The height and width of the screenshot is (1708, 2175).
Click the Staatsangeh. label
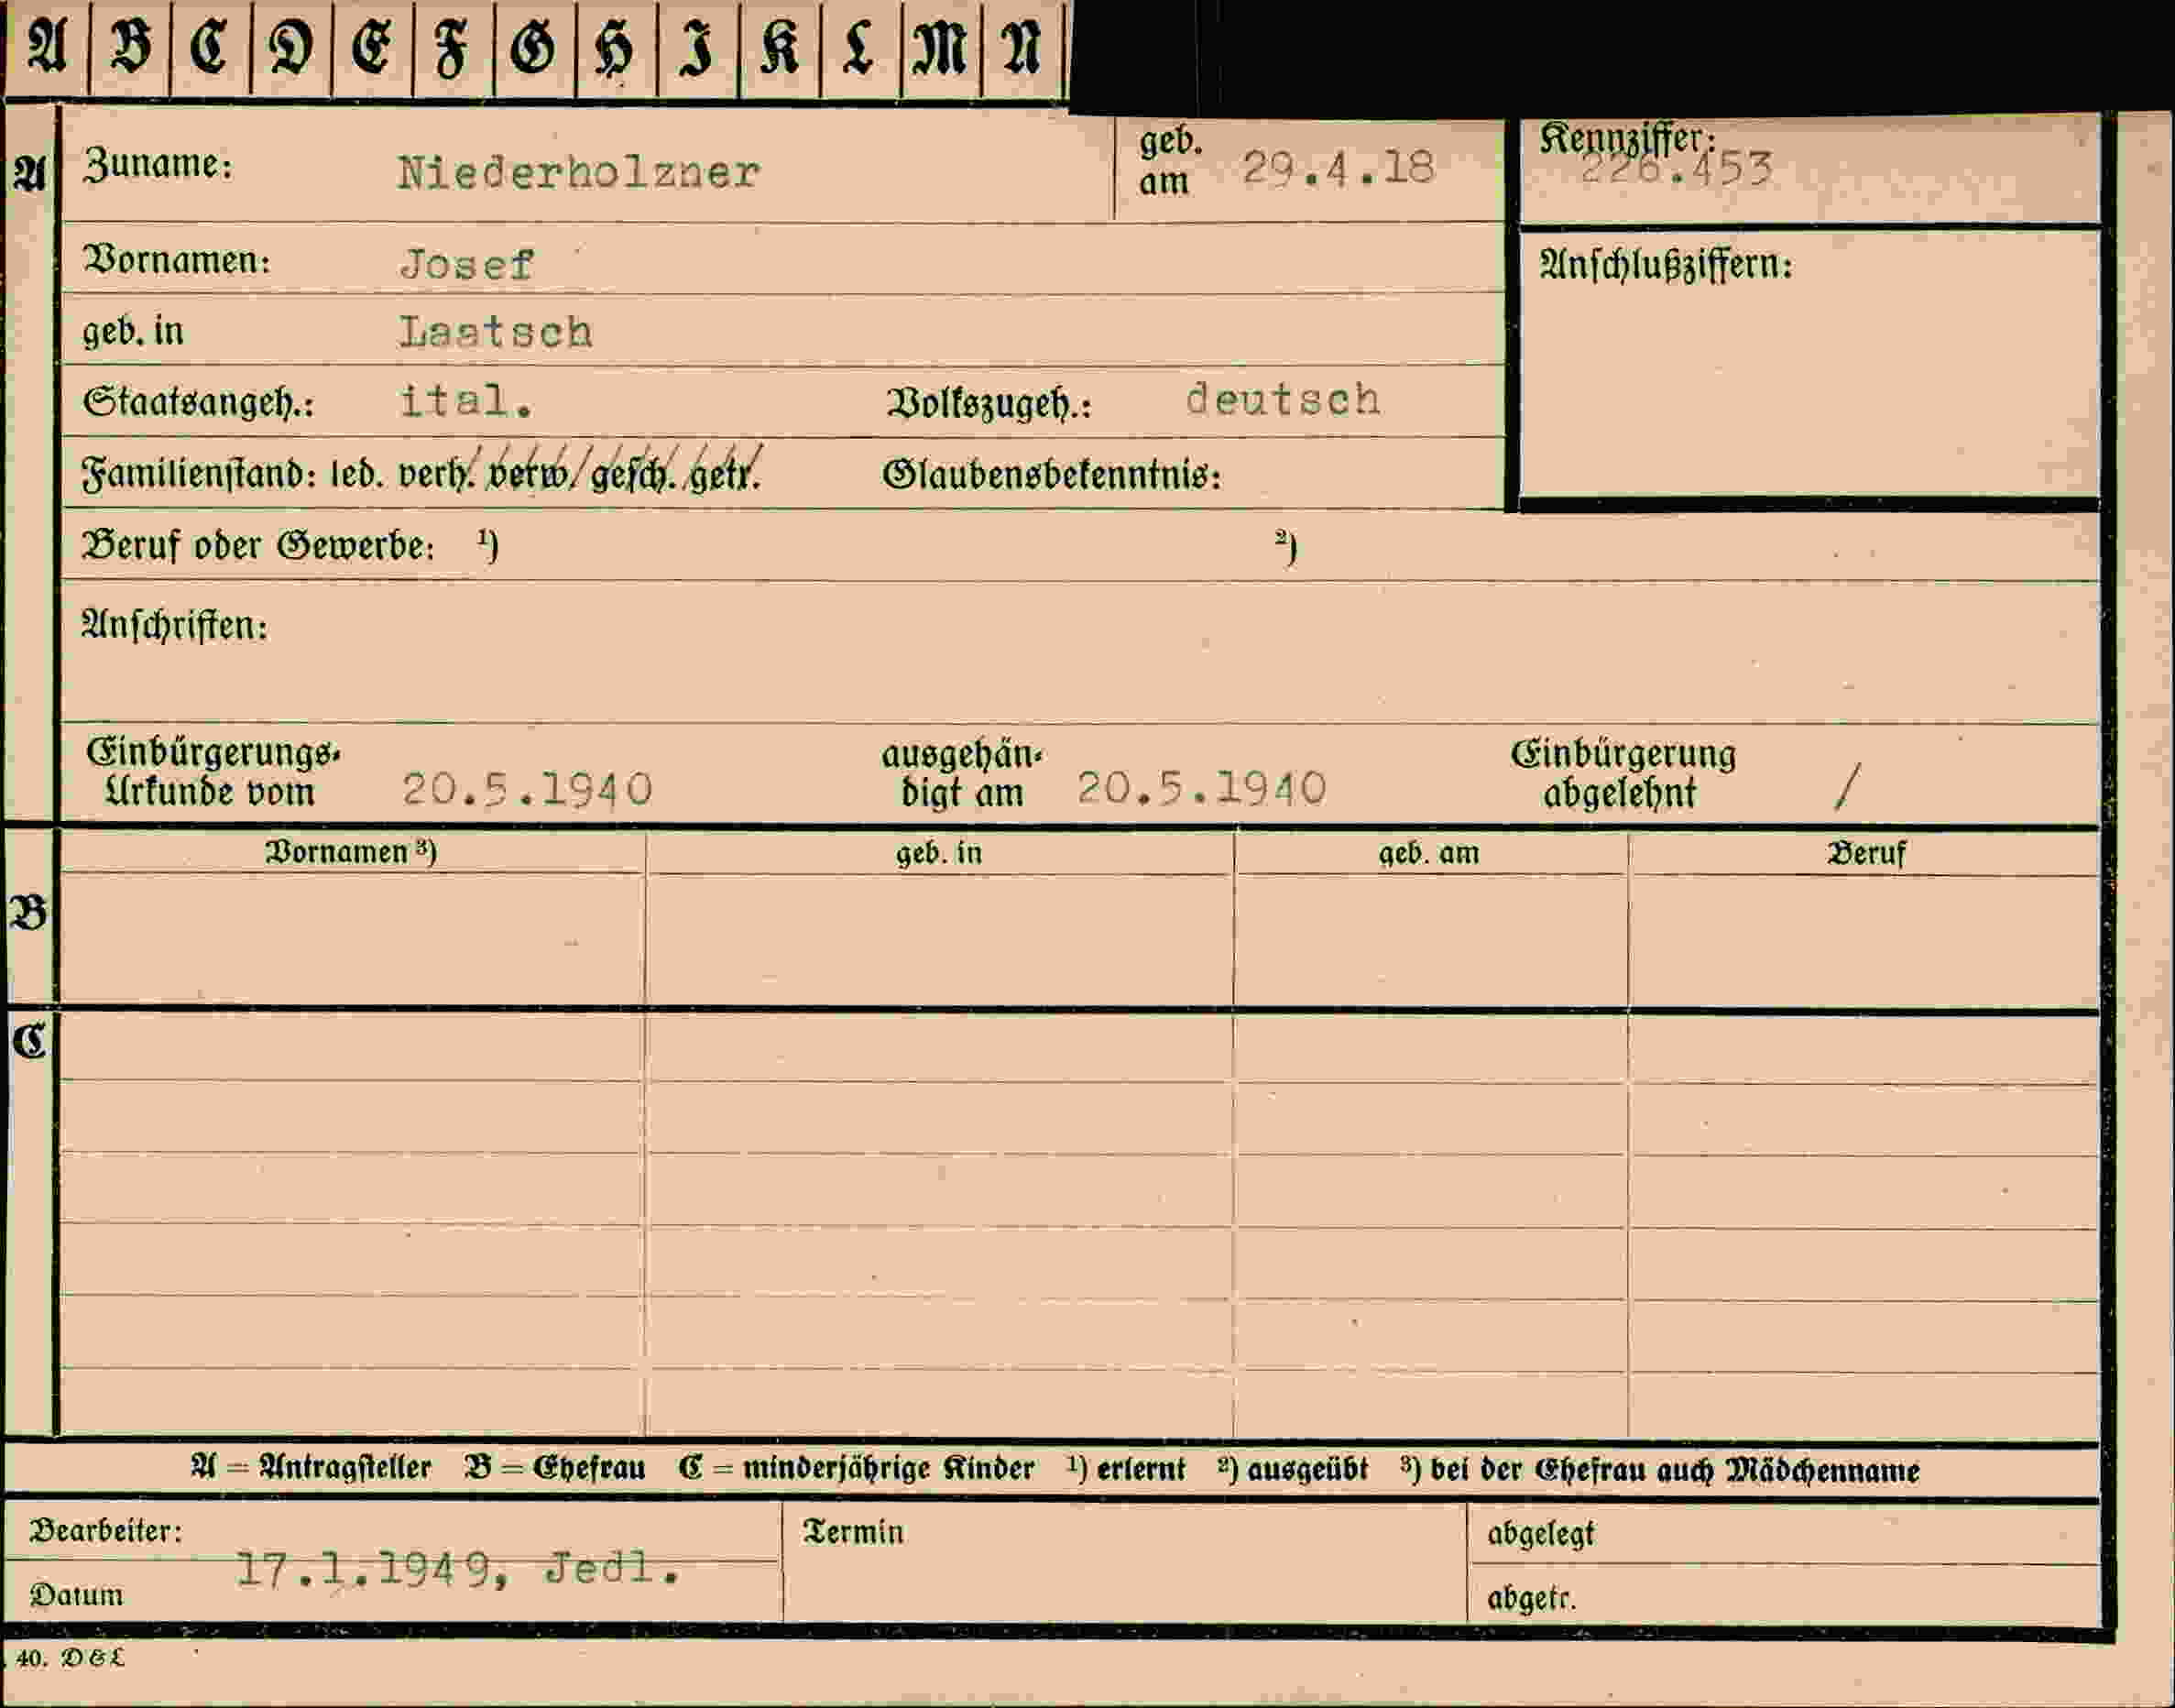point(198,403)
